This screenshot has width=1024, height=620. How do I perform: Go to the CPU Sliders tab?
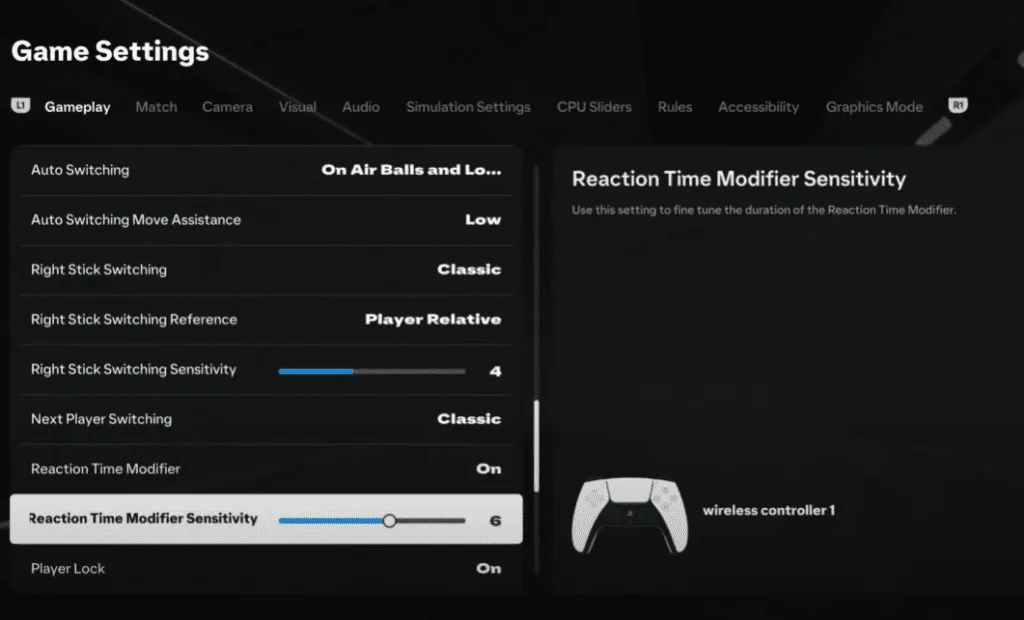tap(594, 107)
